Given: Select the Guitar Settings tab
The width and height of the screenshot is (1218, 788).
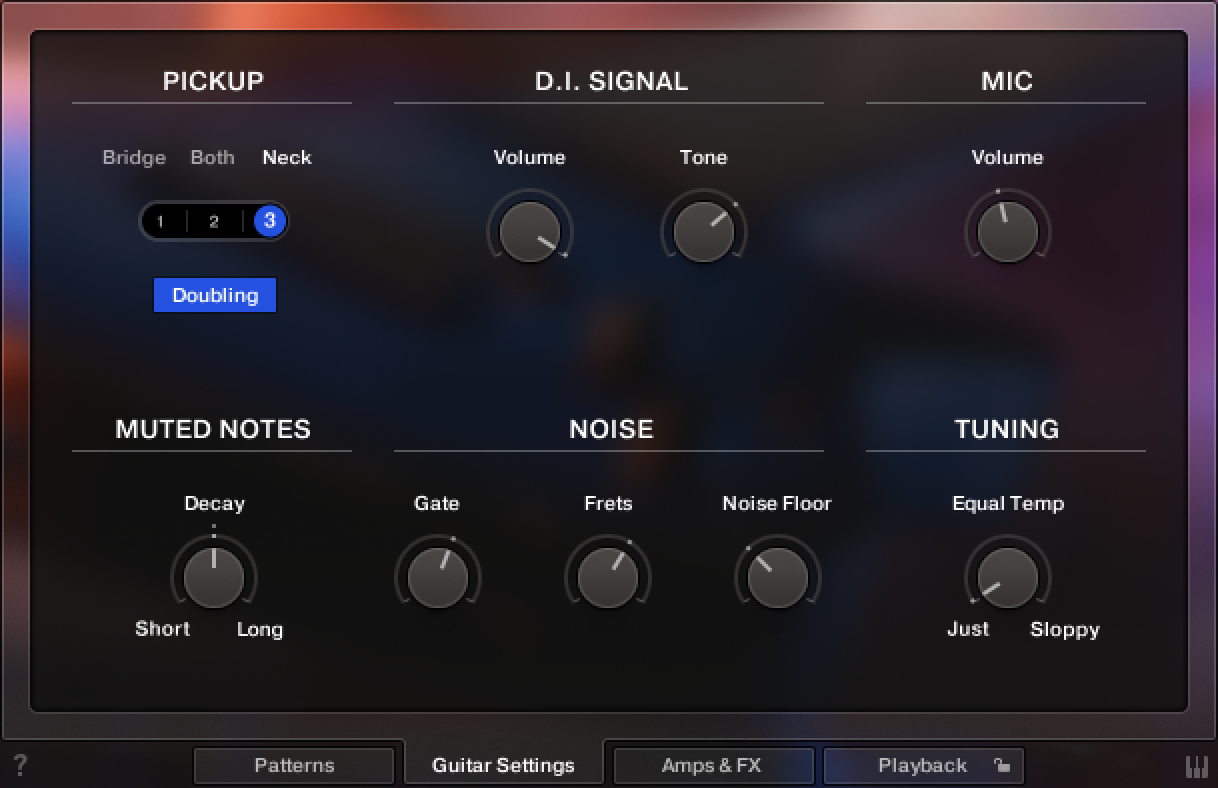Looking at the screenshot, I should pyautogui.click(x=503, y=764).
